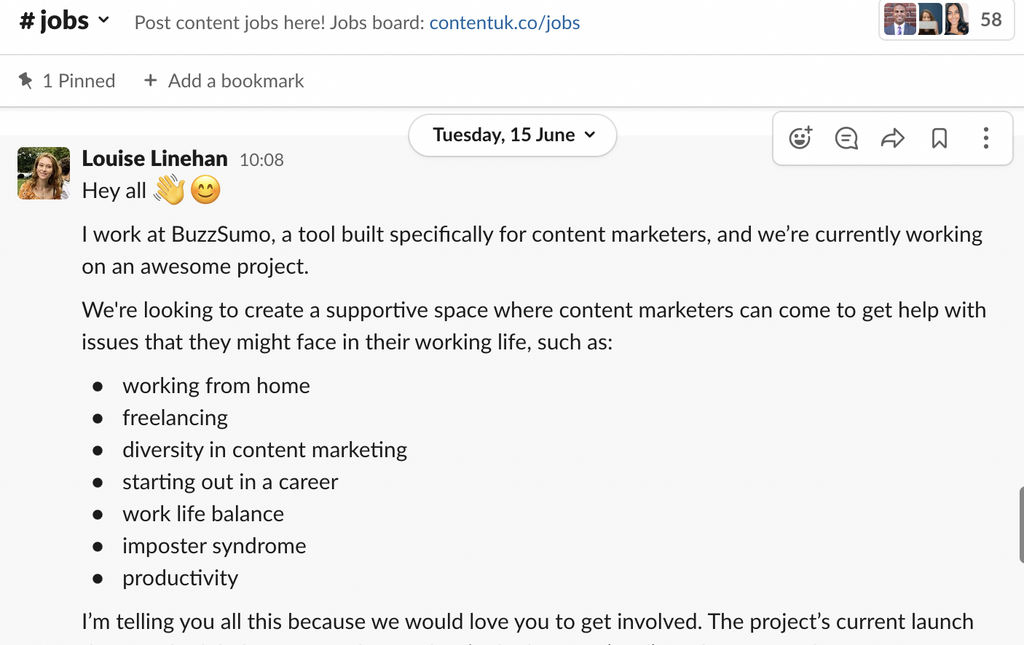Save the message with the bookmark icon
1024x645 pixels.
pyautogui.click(x=939, y=138)
